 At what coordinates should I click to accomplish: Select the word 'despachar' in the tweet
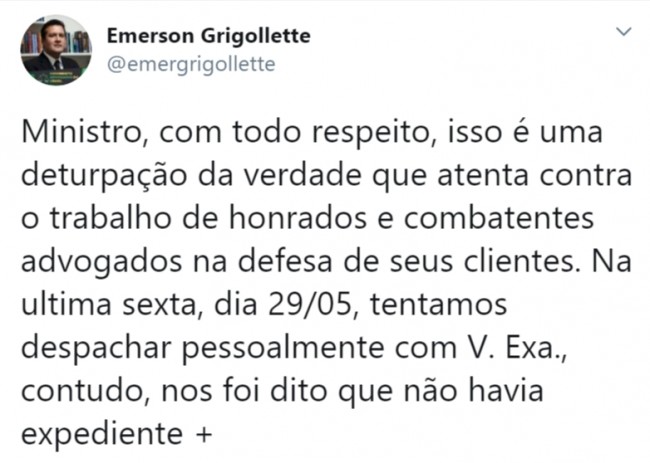point(96,348)
